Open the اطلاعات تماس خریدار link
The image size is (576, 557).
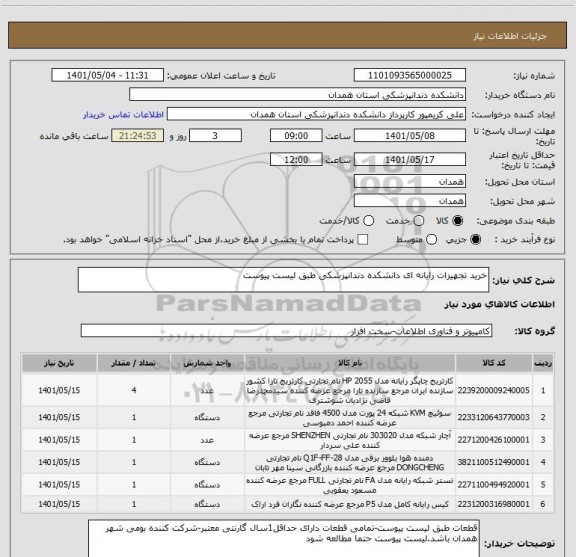click(123, 115)
